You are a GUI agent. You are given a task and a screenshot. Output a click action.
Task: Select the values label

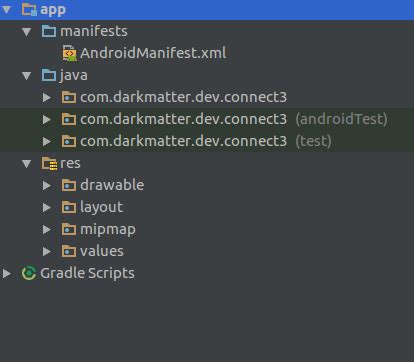(x=102, y=251)
